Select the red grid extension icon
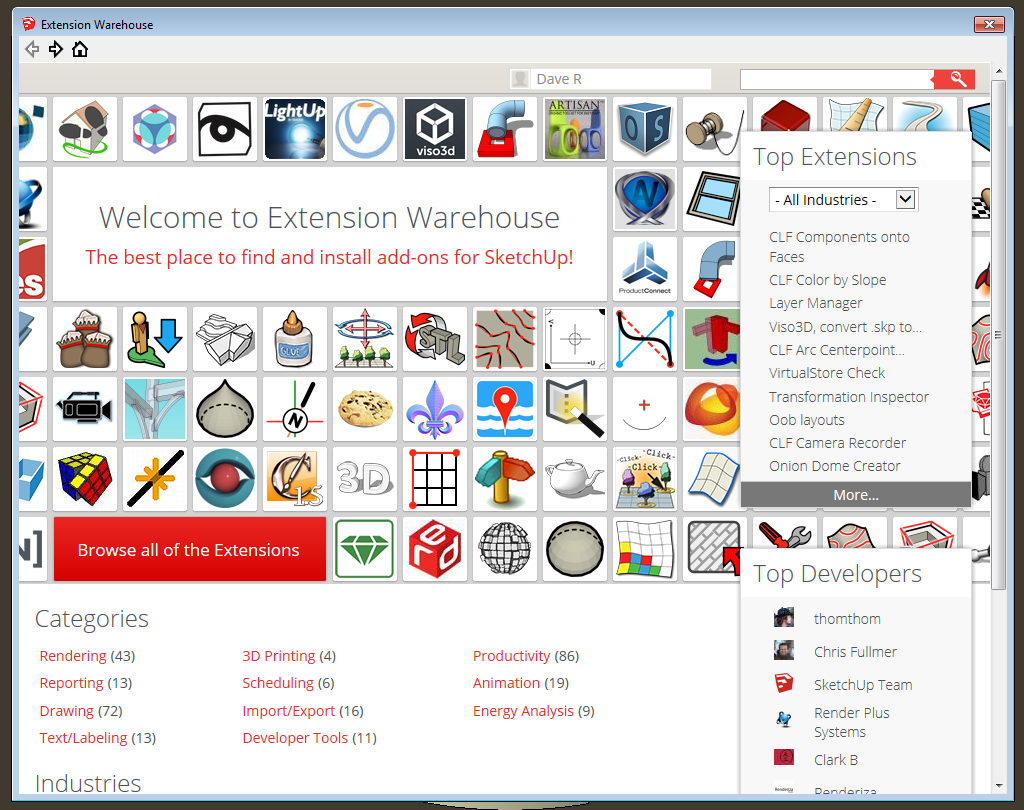1024x810 pixels. click(x=435, y=479)
